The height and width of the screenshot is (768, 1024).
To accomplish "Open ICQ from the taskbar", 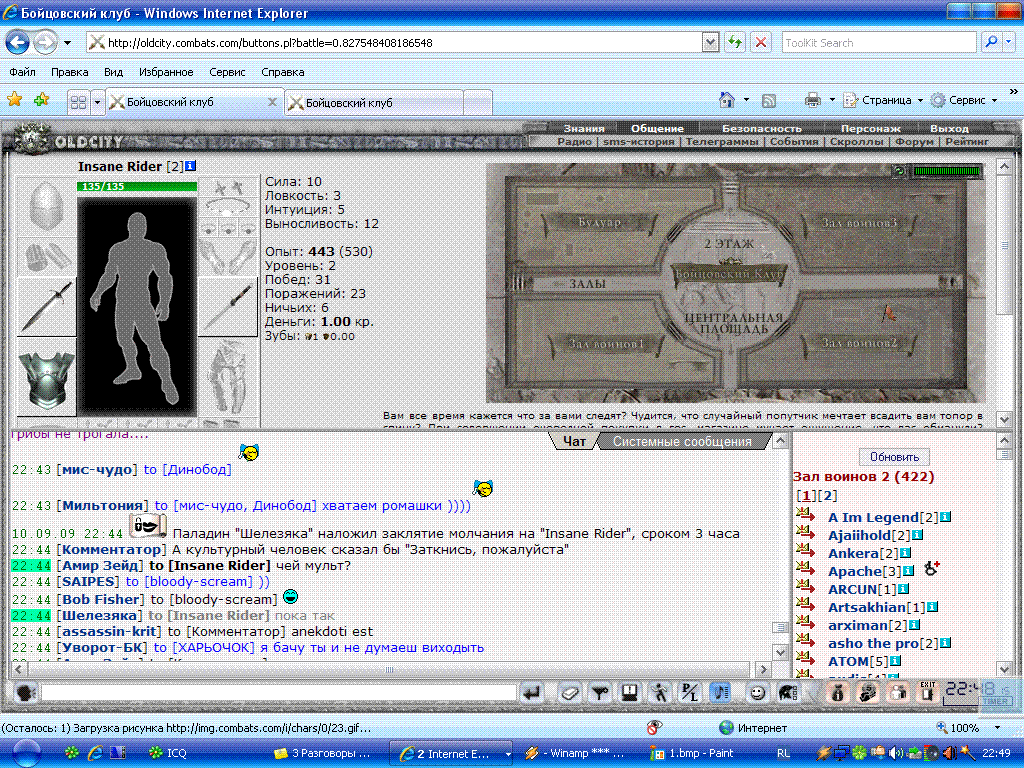I will coord(168,753).
